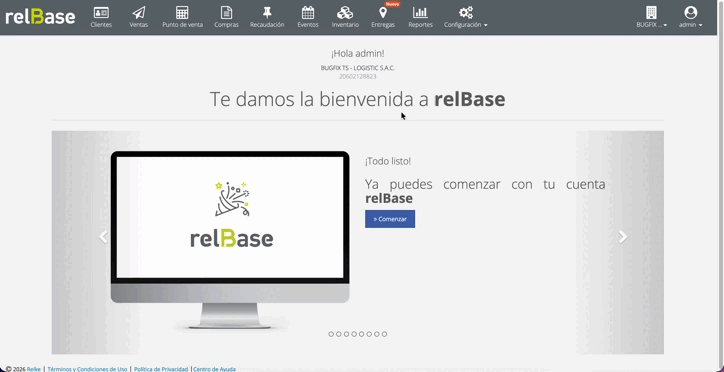
Task: Select the fourth carousel indicator dot
Action: (354, 334)
